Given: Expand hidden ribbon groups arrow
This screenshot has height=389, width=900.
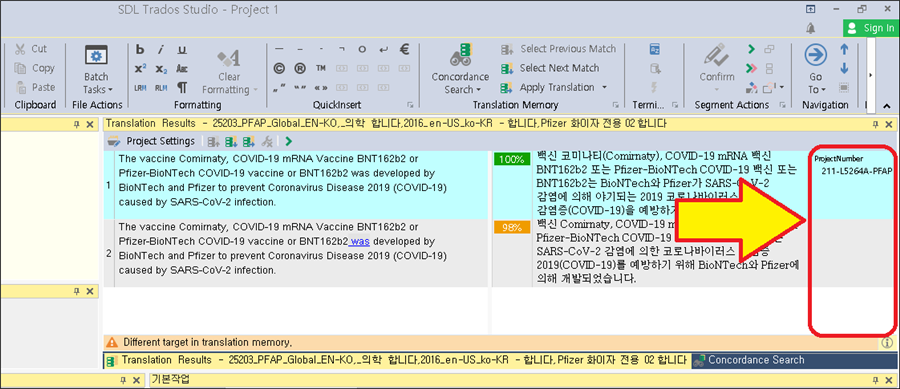Looking at the screenshot, I should coord(871,75).
